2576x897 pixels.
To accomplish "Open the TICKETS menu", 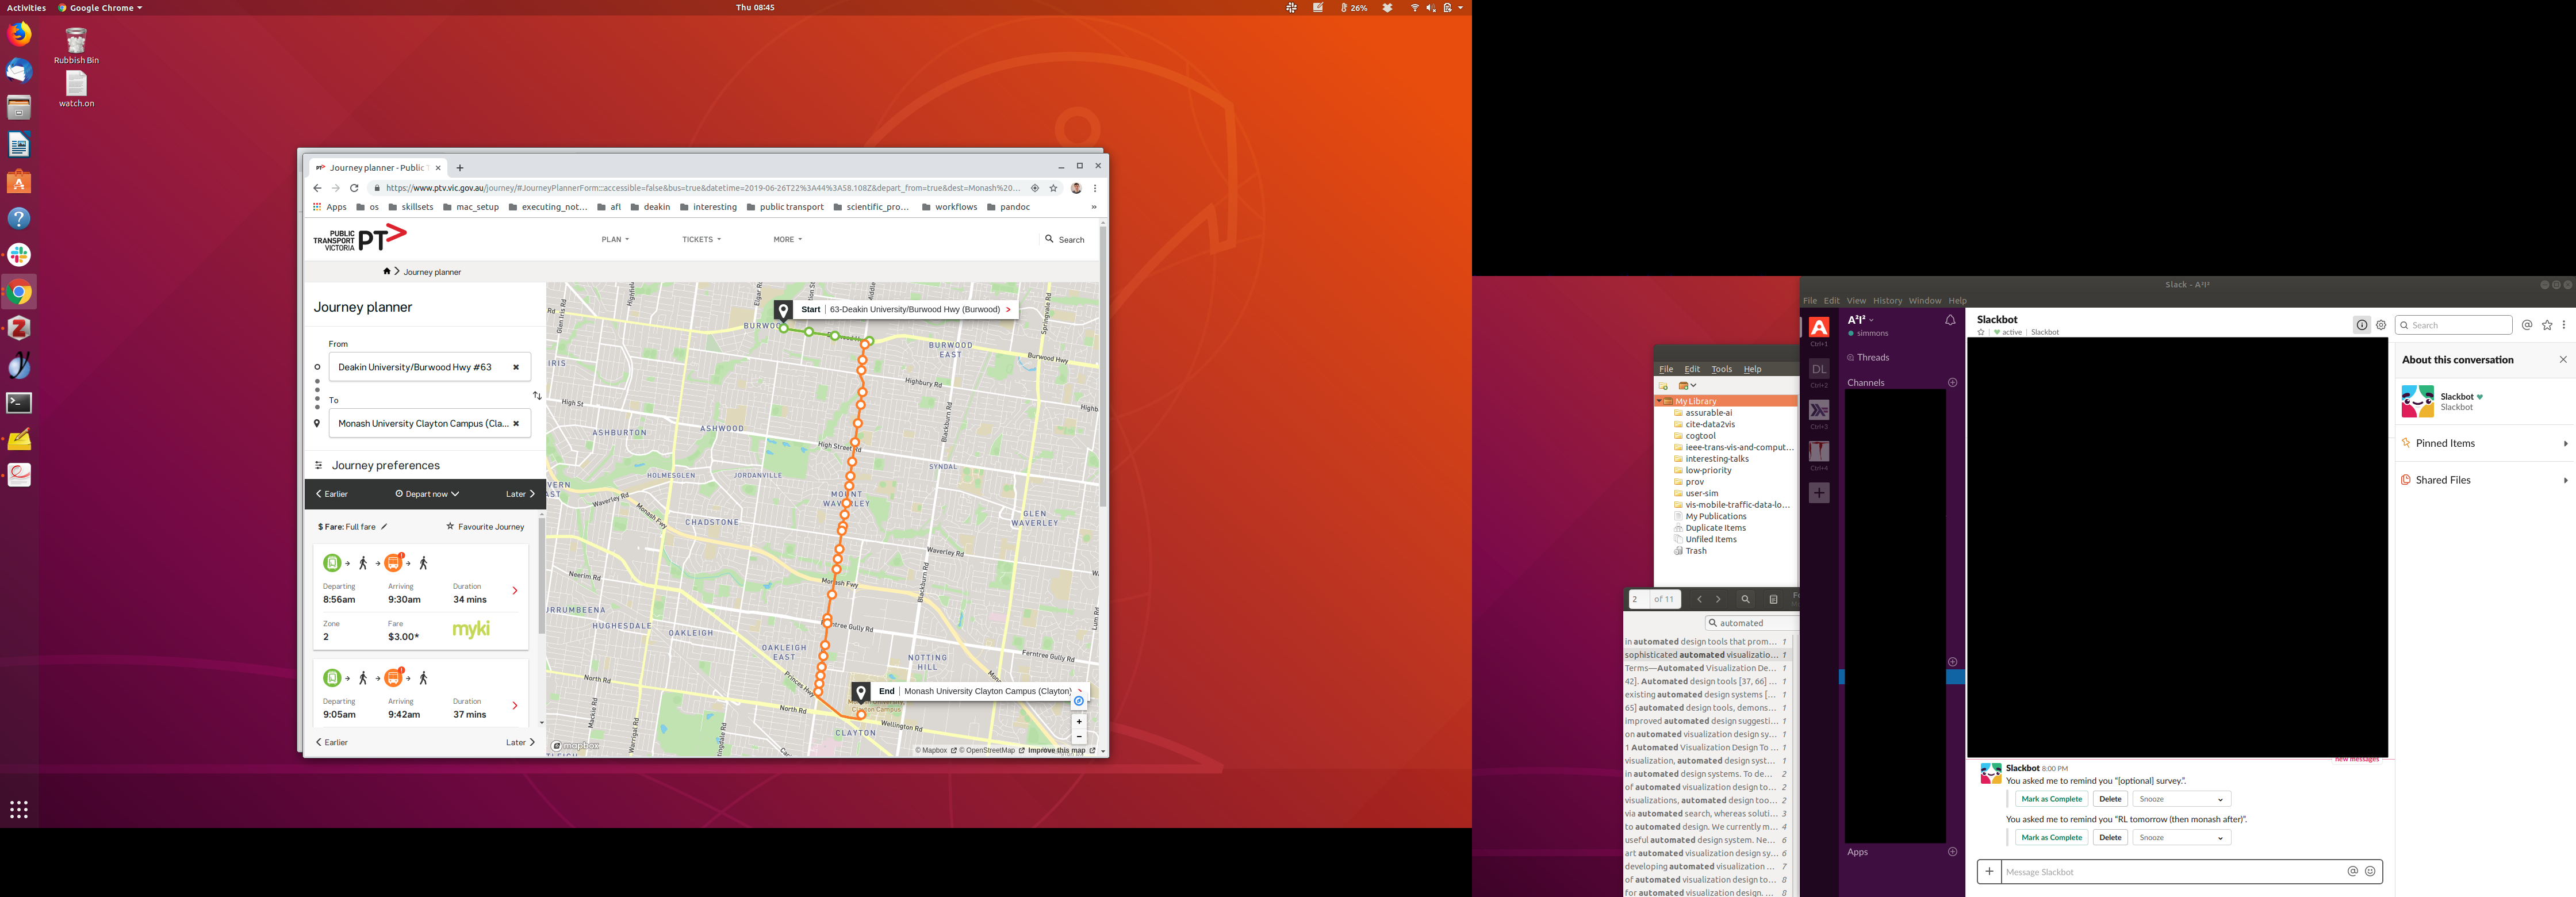I will [x=701, y=240].
